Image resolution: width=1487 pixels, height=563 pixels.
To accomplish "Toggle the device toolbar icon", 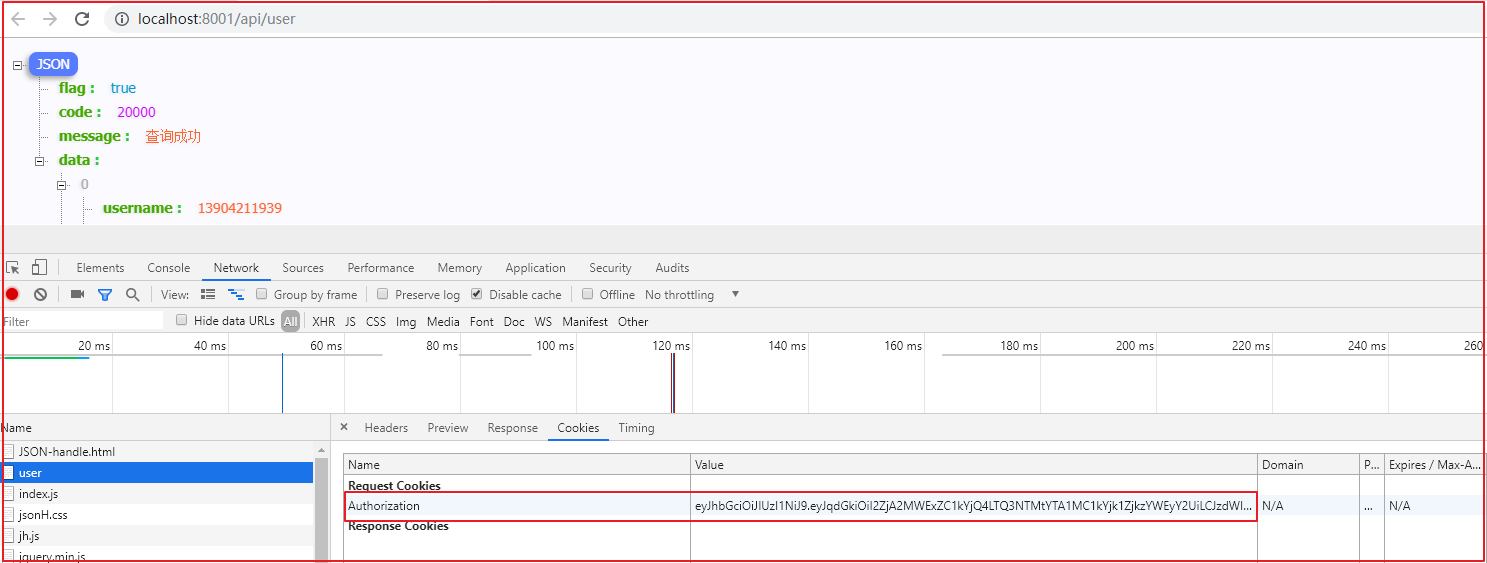I will 39,267.
